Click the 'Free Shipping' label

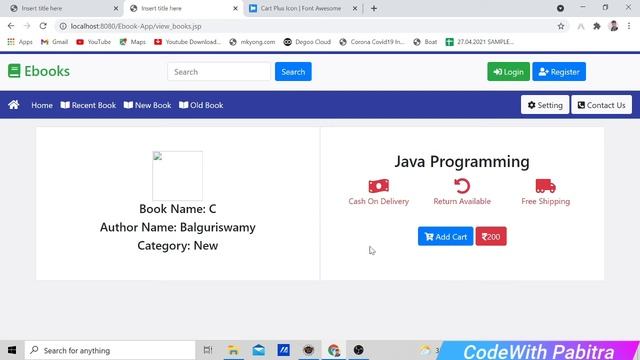(x=545, y=201)
